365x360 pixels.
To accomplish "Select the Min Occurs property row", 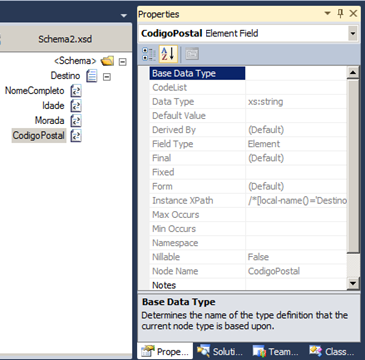I will [x=248, y=229].
